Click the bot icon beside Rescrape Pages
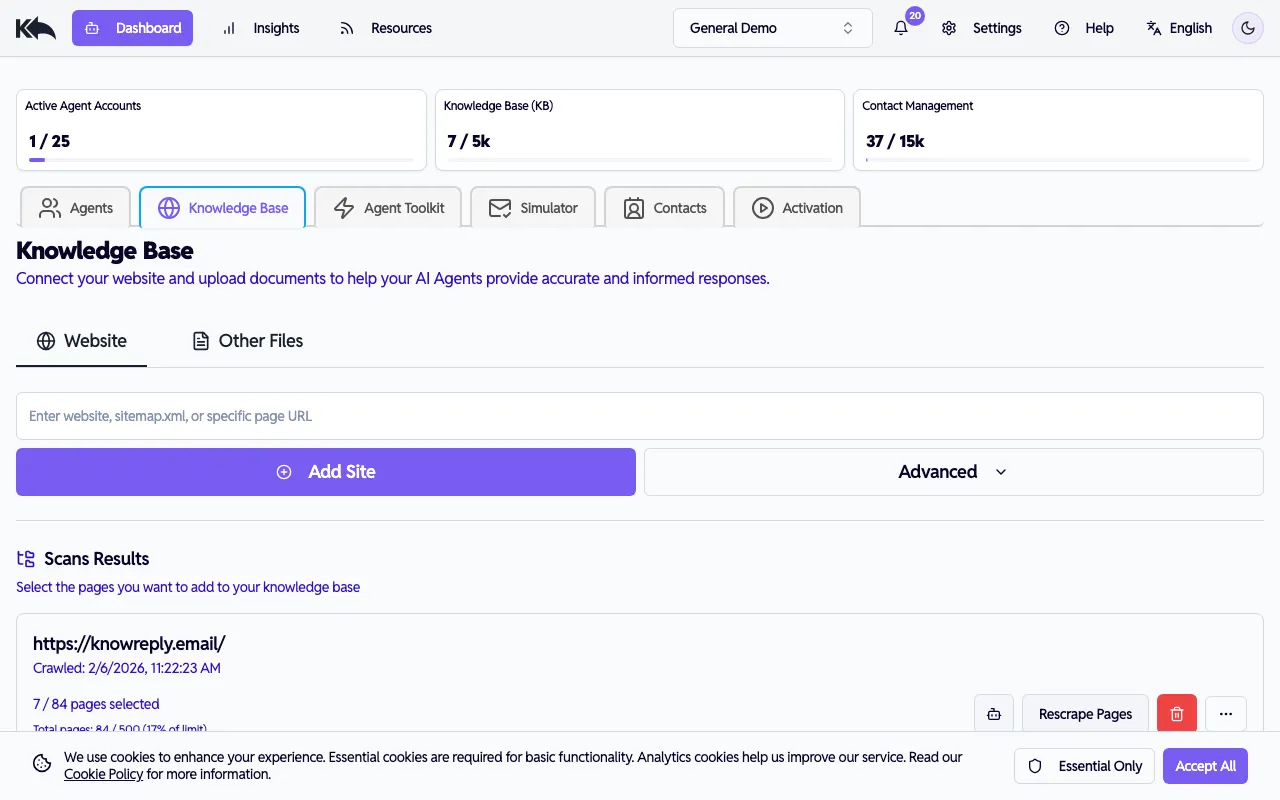Image resolution: width=1280 pixels, height=800 pixels. [994, 713]
